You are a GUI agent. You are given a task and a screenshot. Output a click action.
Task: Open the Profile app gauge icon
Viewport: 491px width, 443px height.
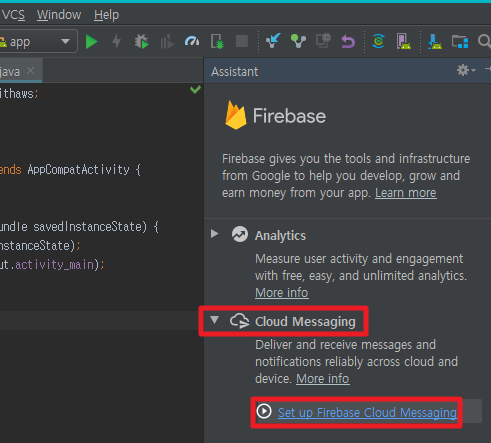[x=192, y=42]
